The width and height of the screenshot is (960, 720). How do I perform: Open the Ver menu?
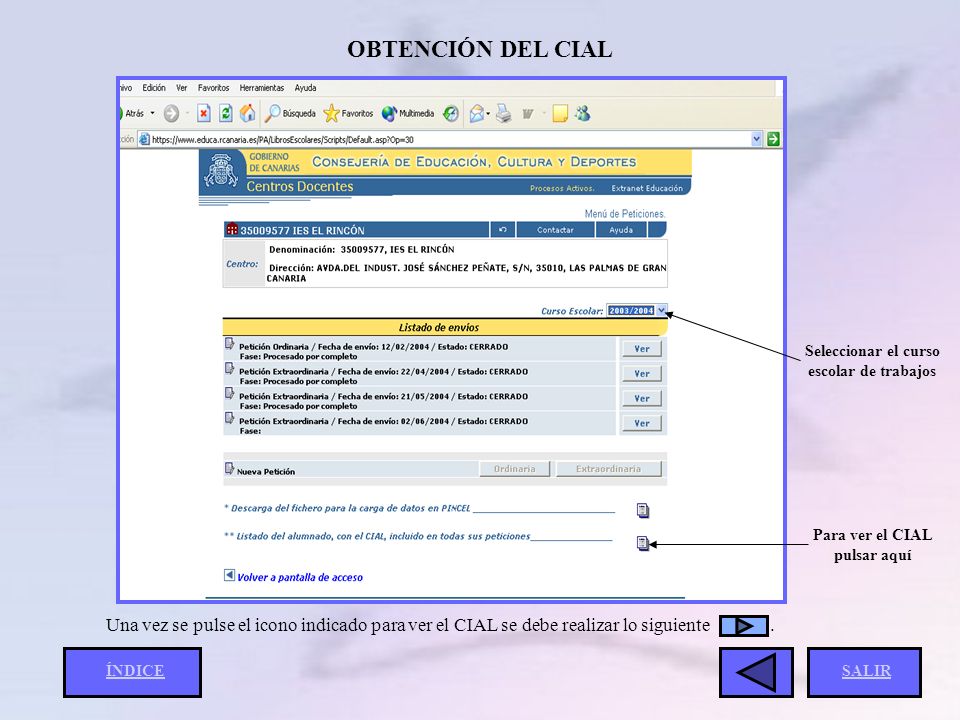click(x=181, y=88)
